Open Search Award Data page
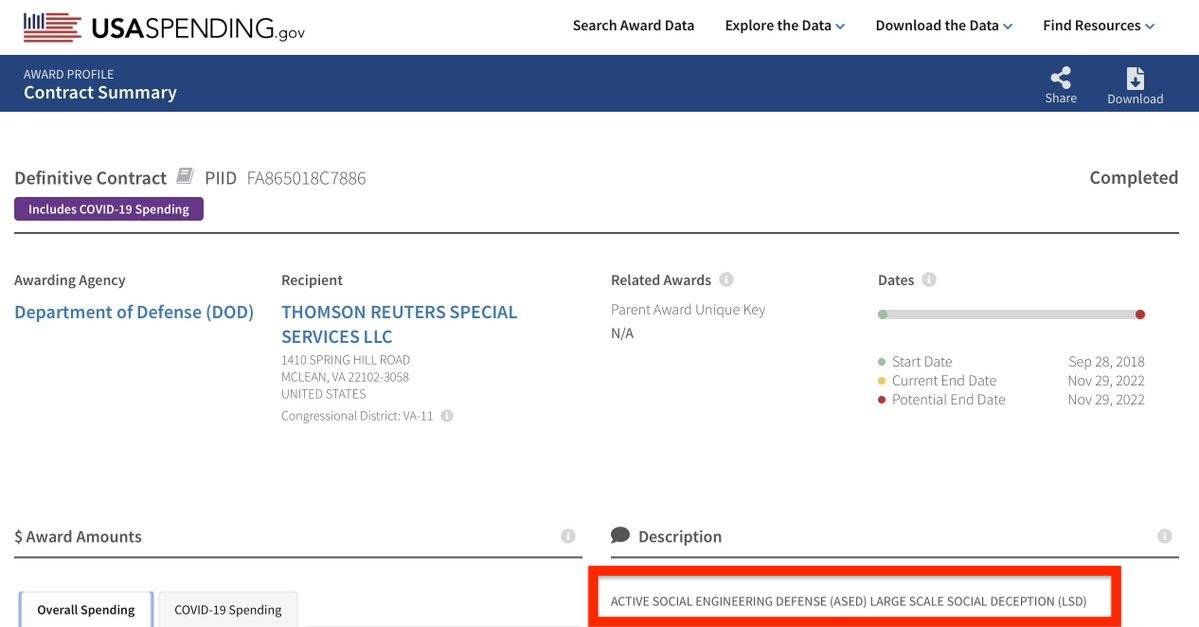Viewport: 1199px width, 627px height. click(633, 25)
